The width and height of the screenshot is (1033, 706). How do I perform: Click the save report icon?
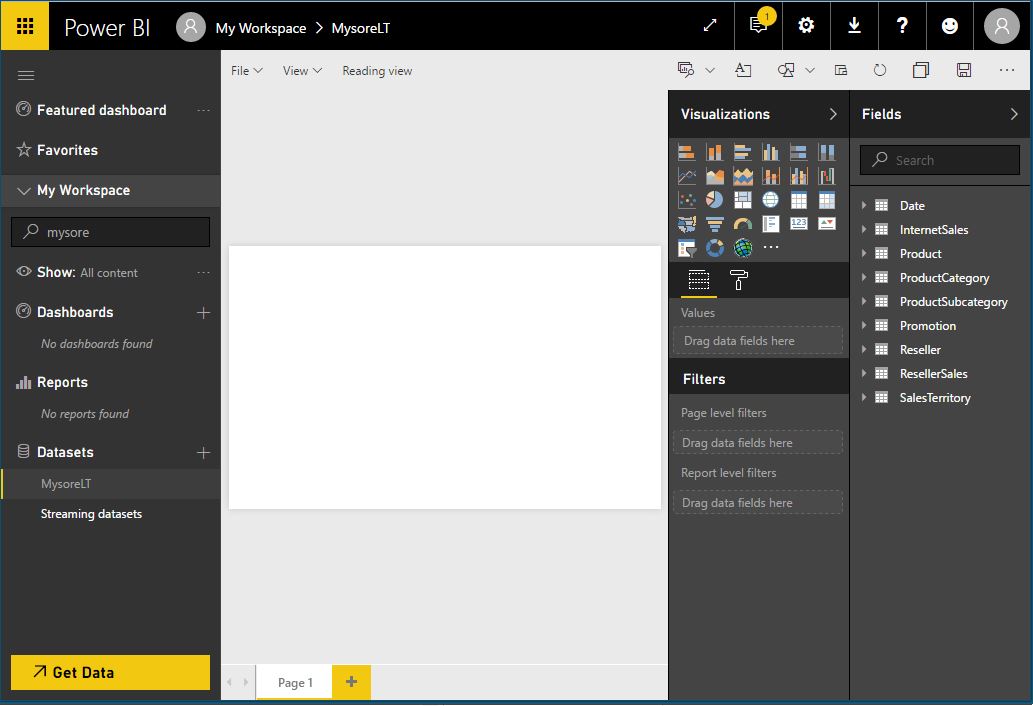coord(964,70)
